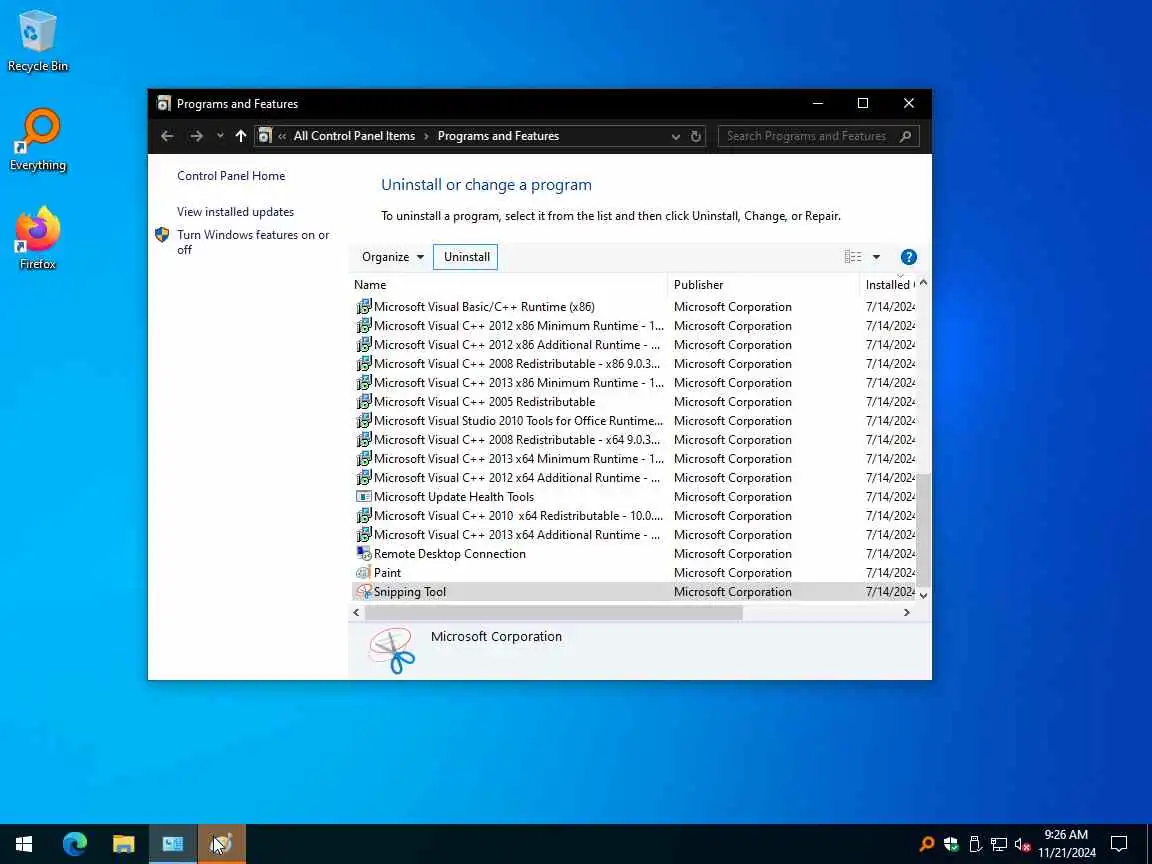Select Microsoft Visual C++ 2012 x64 Additional Runtime
The height and width of the screenshot is (864, 1152).
click(634, 478)
